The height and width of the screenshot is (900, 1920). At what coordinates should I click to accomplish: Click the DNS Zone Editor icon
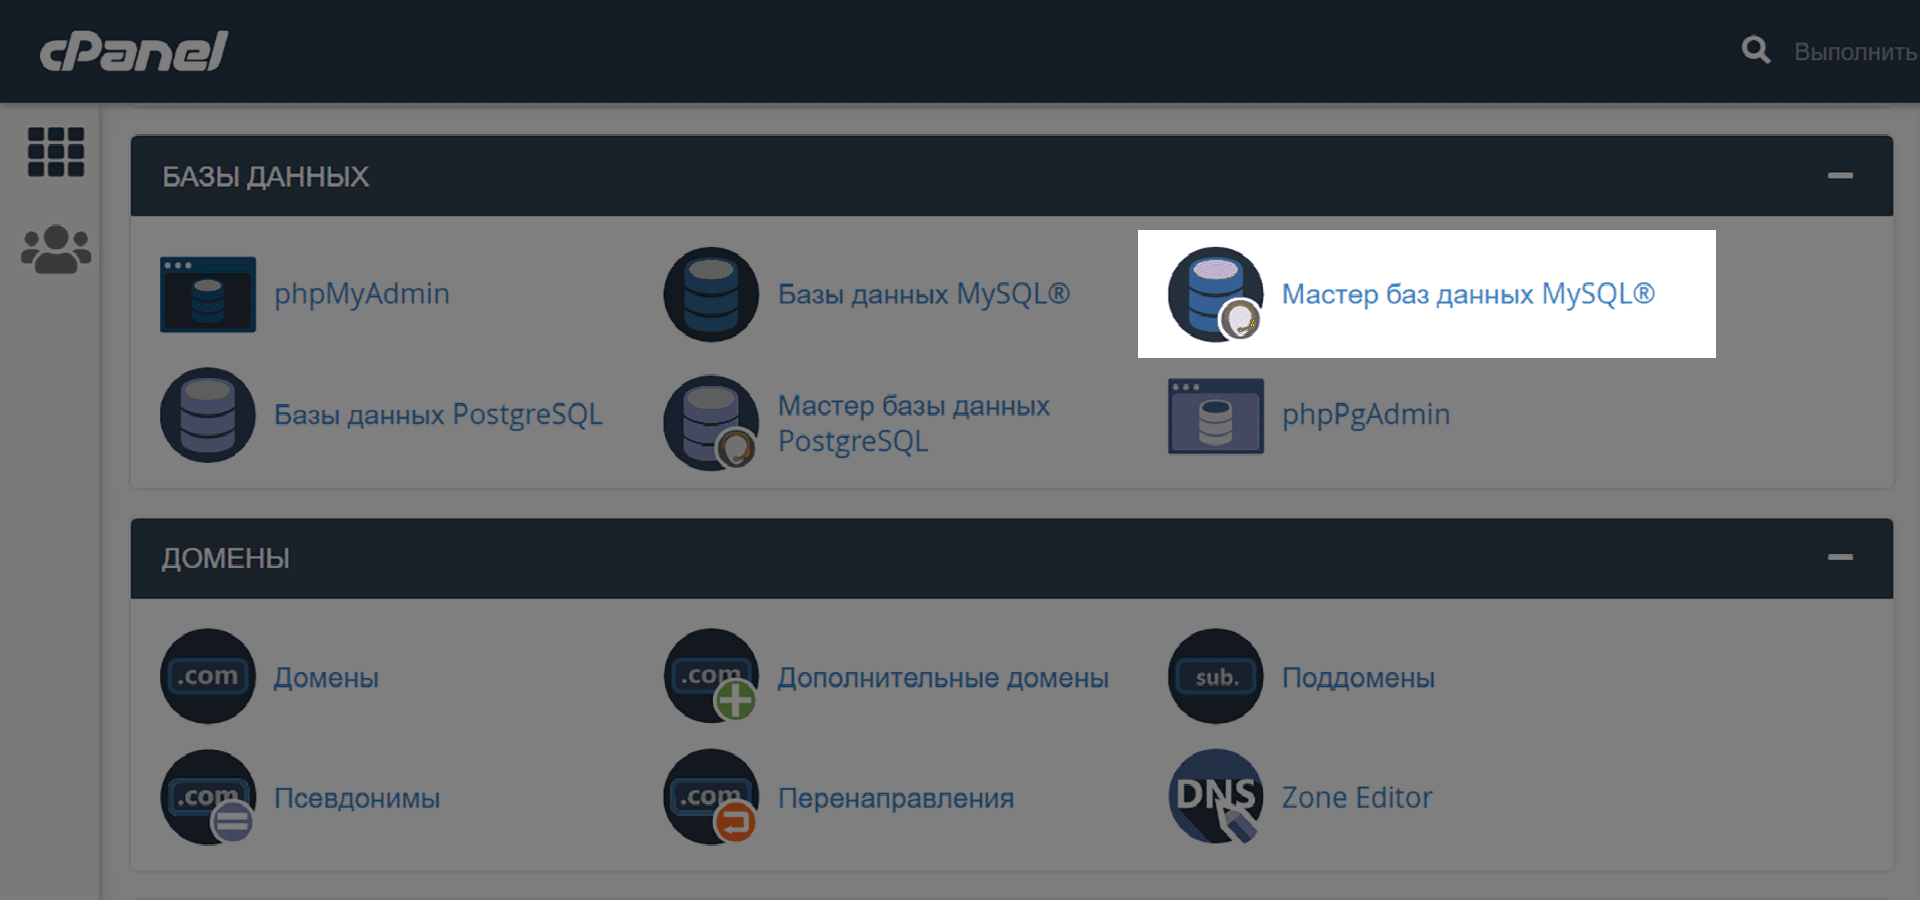click(x=1216, y=797)
